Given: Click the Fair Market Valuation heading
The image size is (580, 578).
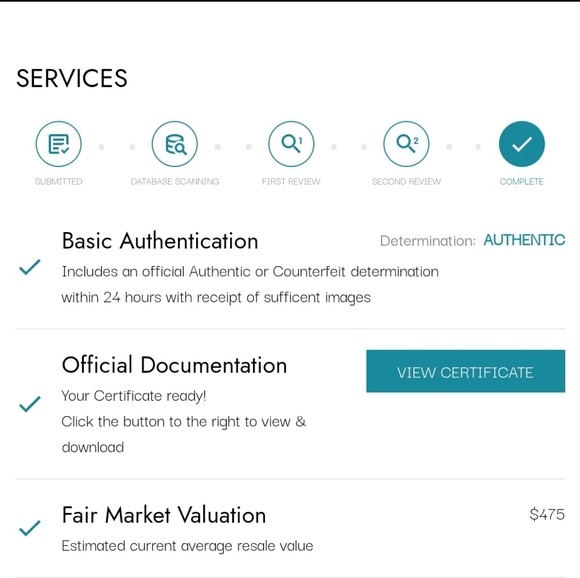Looking at the screenshot, I should (x=164, y=515).
